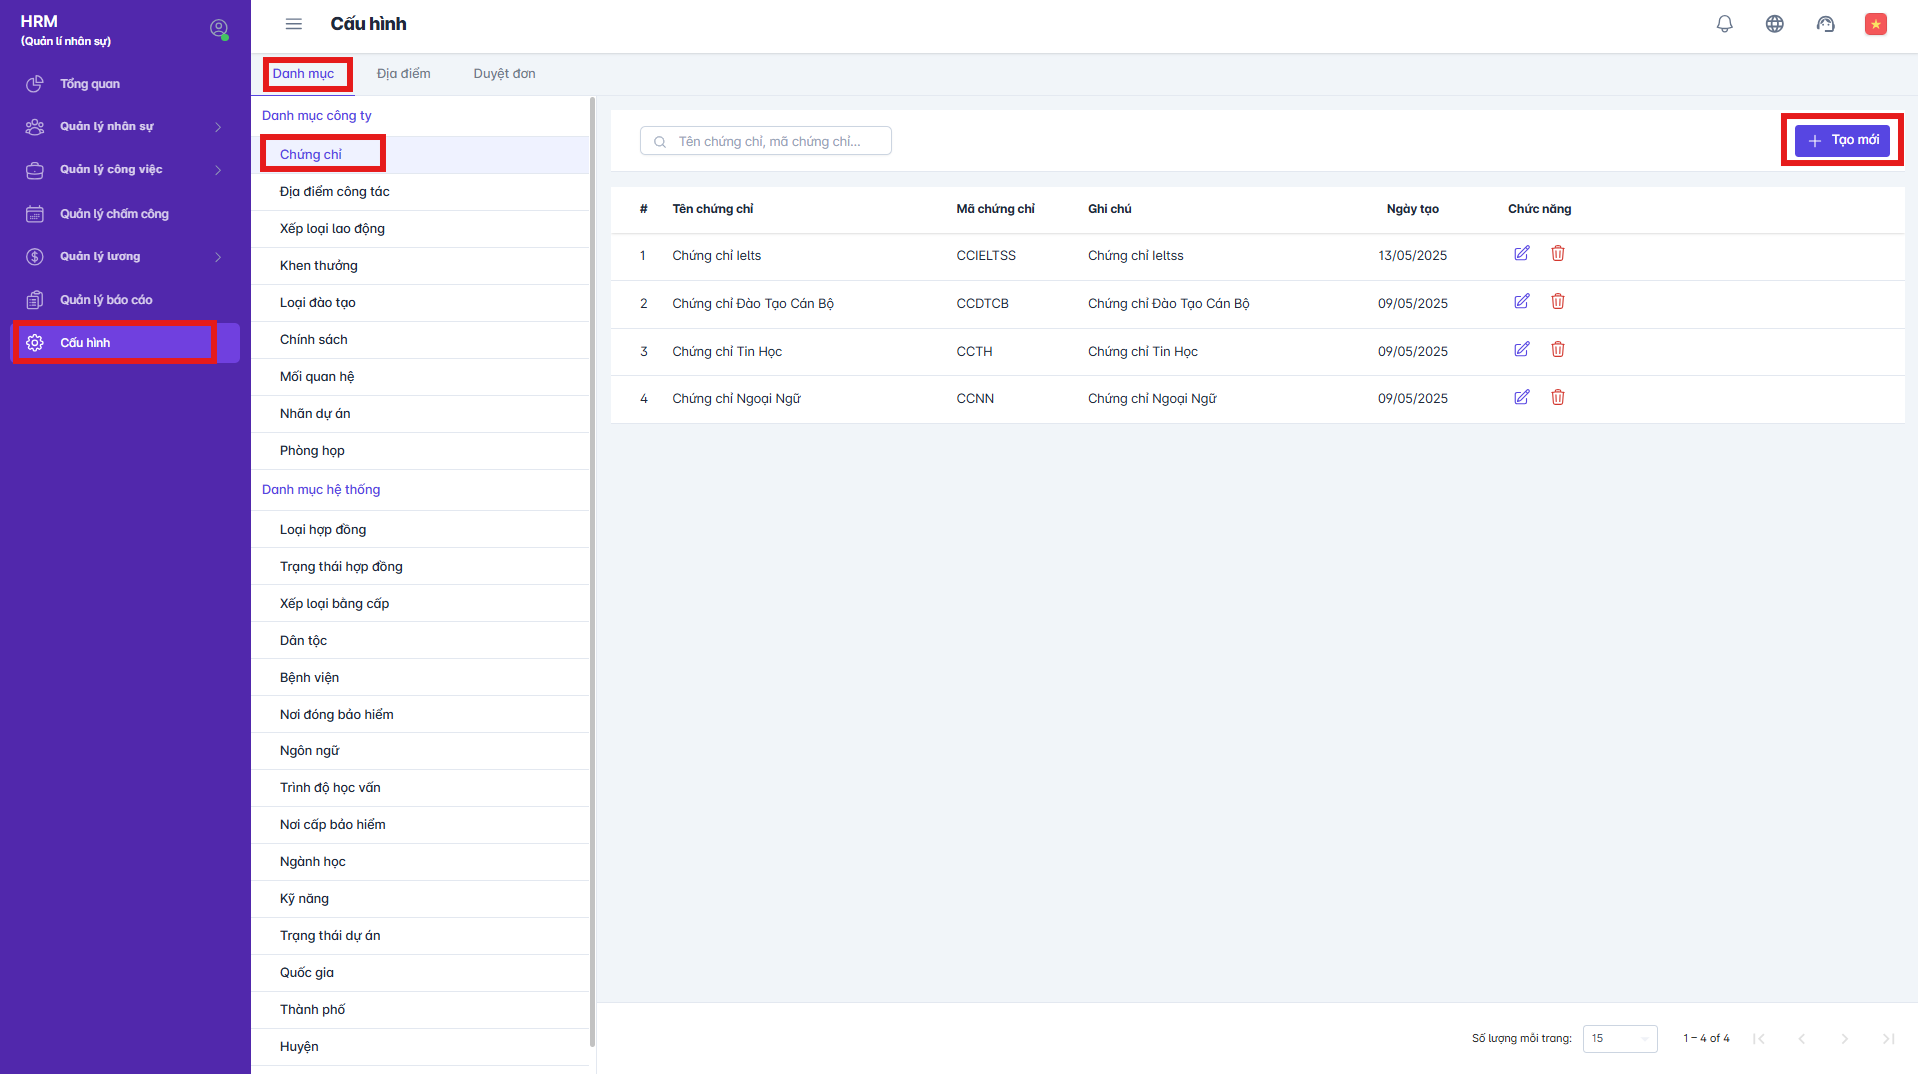Open Tổng quan in the sidebar
This screenshot has height=1074, width=1918.
pyautogui.click(x=90, y=84)
